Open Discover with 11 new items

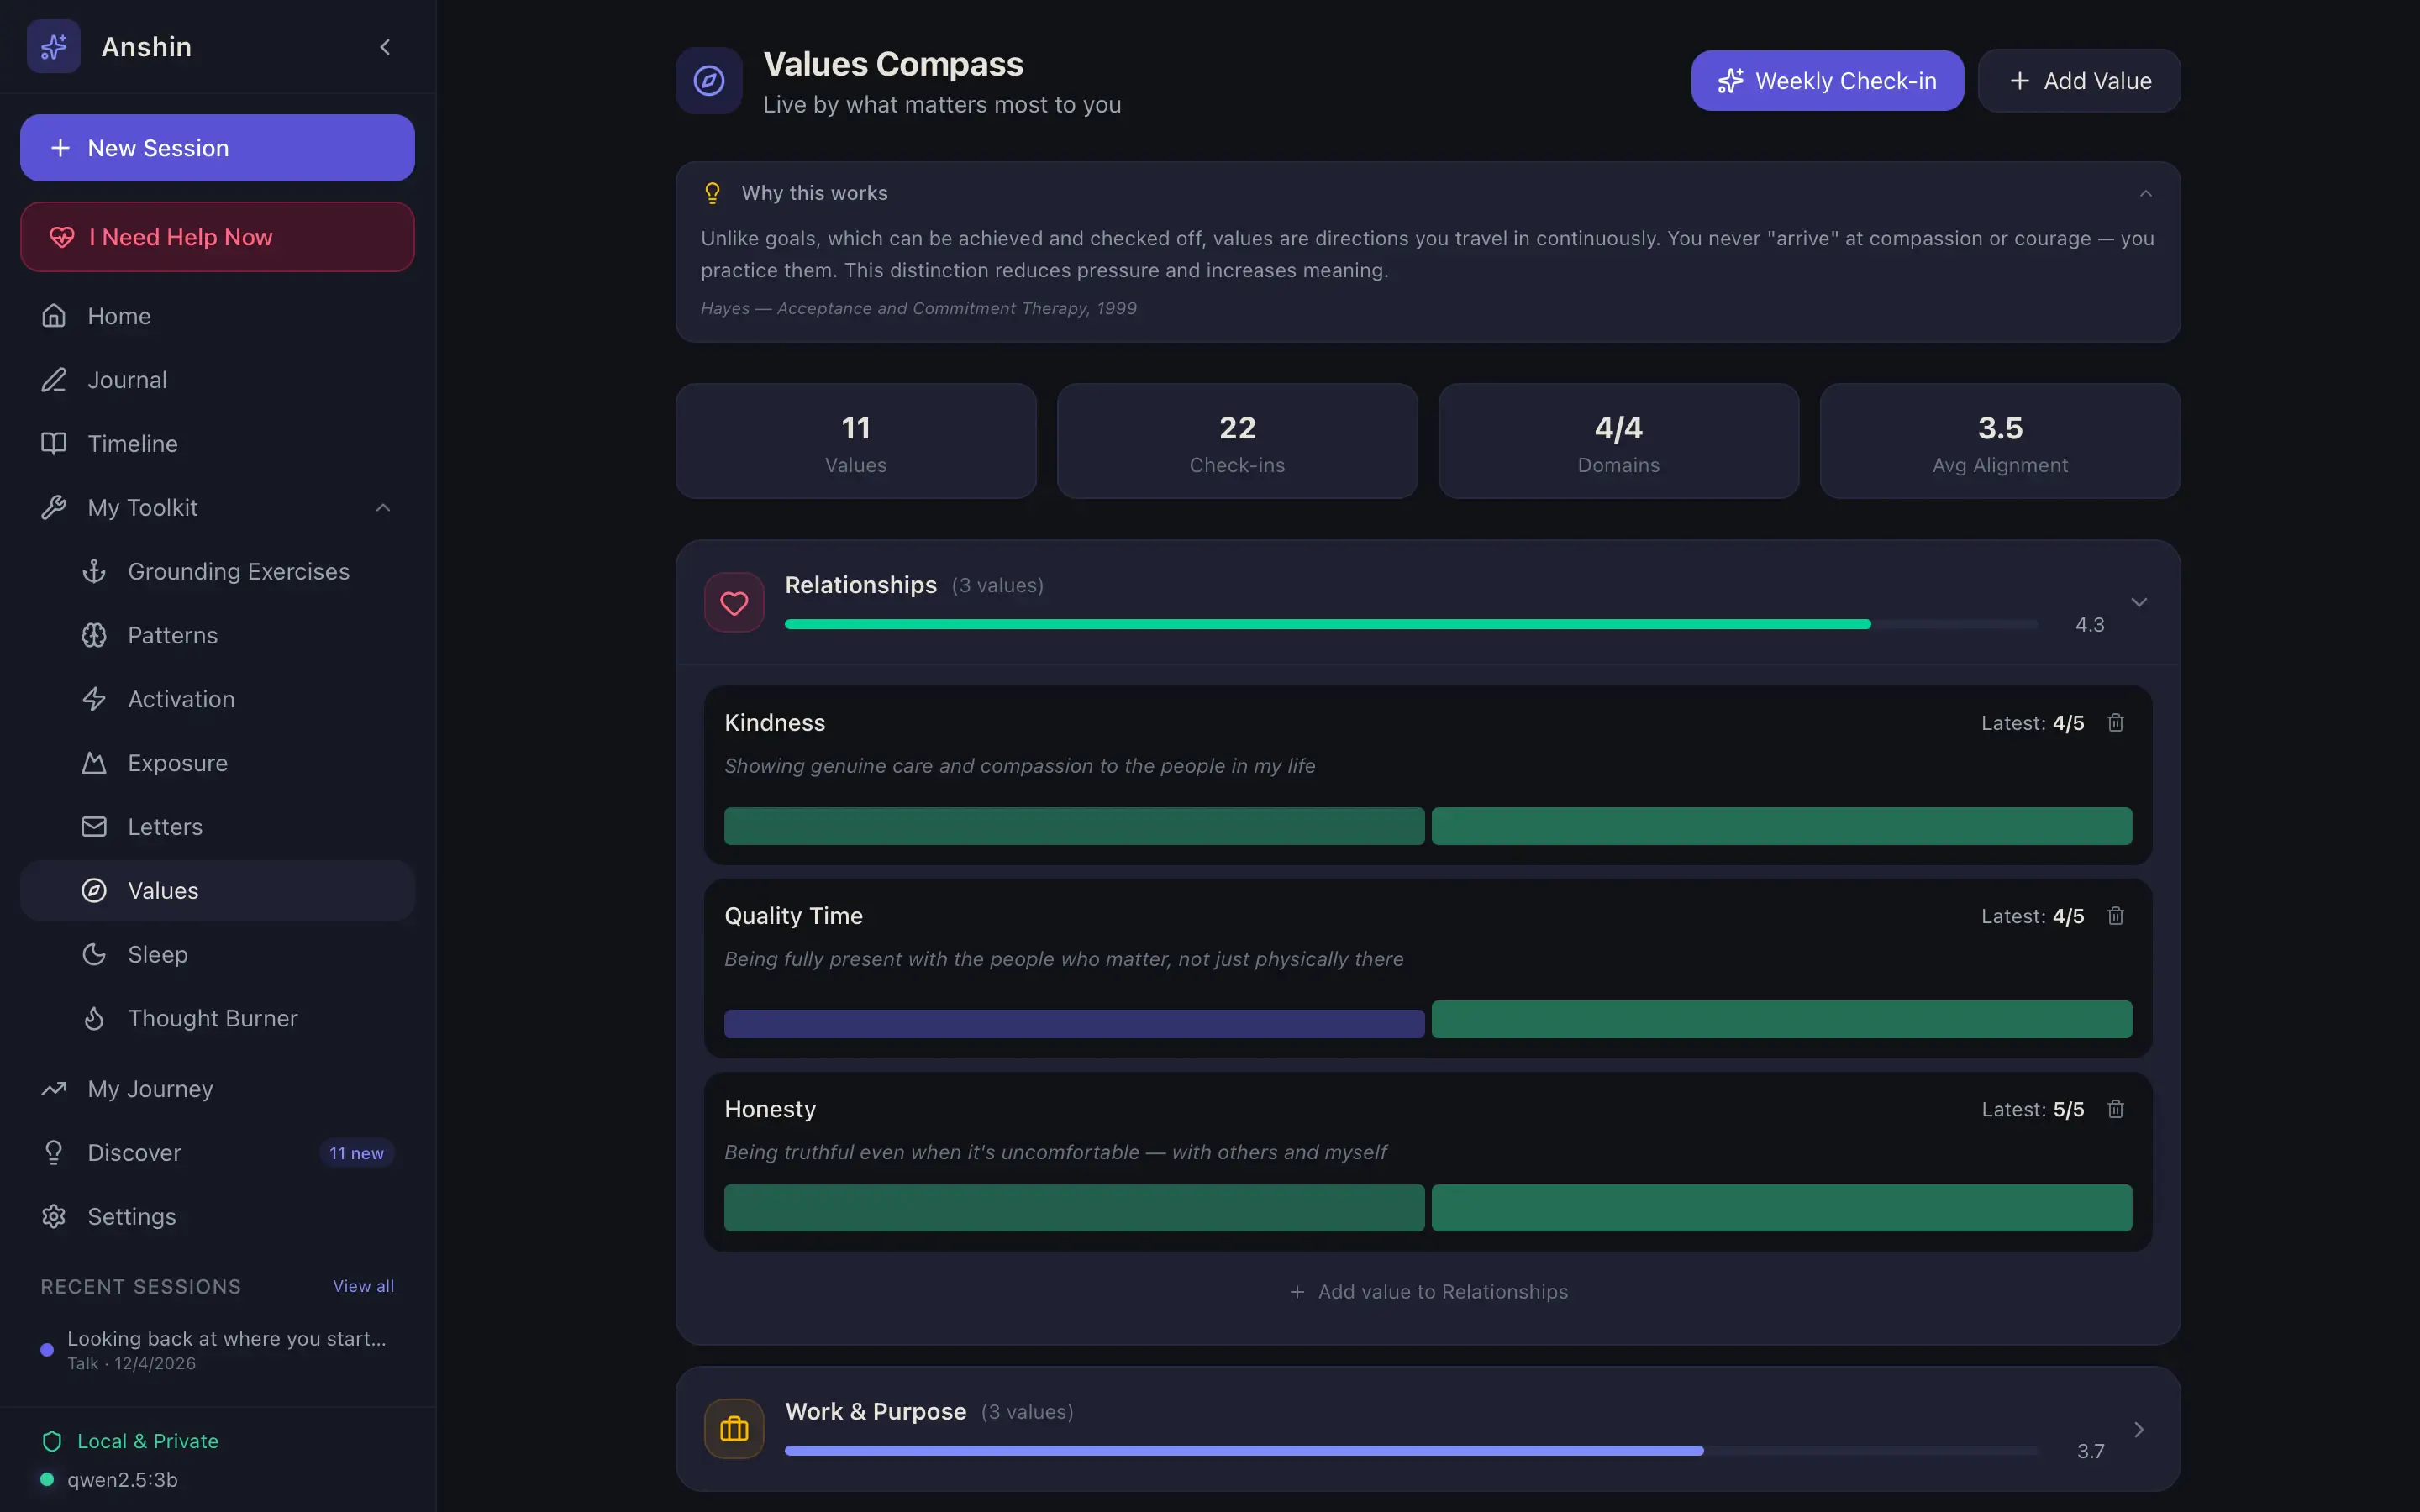(217, 1153)
